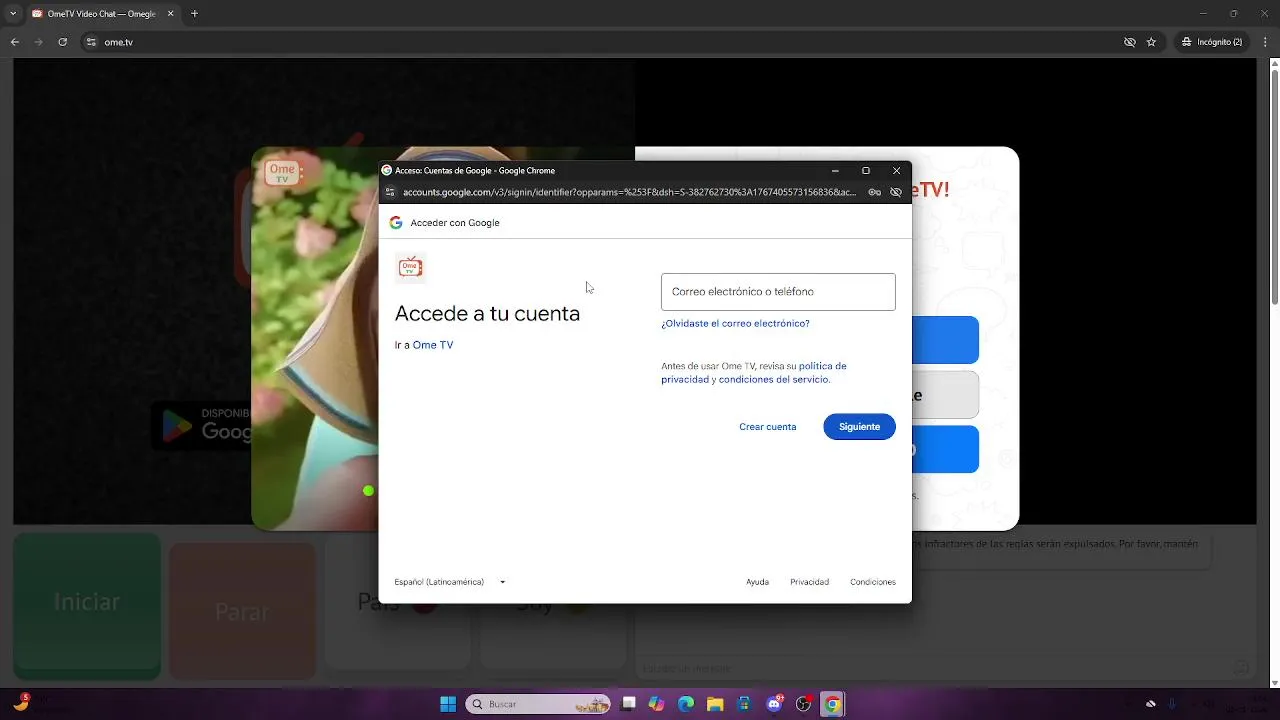
Task: Open site information icon in popup address bar
Action: [x=390, y=192]
